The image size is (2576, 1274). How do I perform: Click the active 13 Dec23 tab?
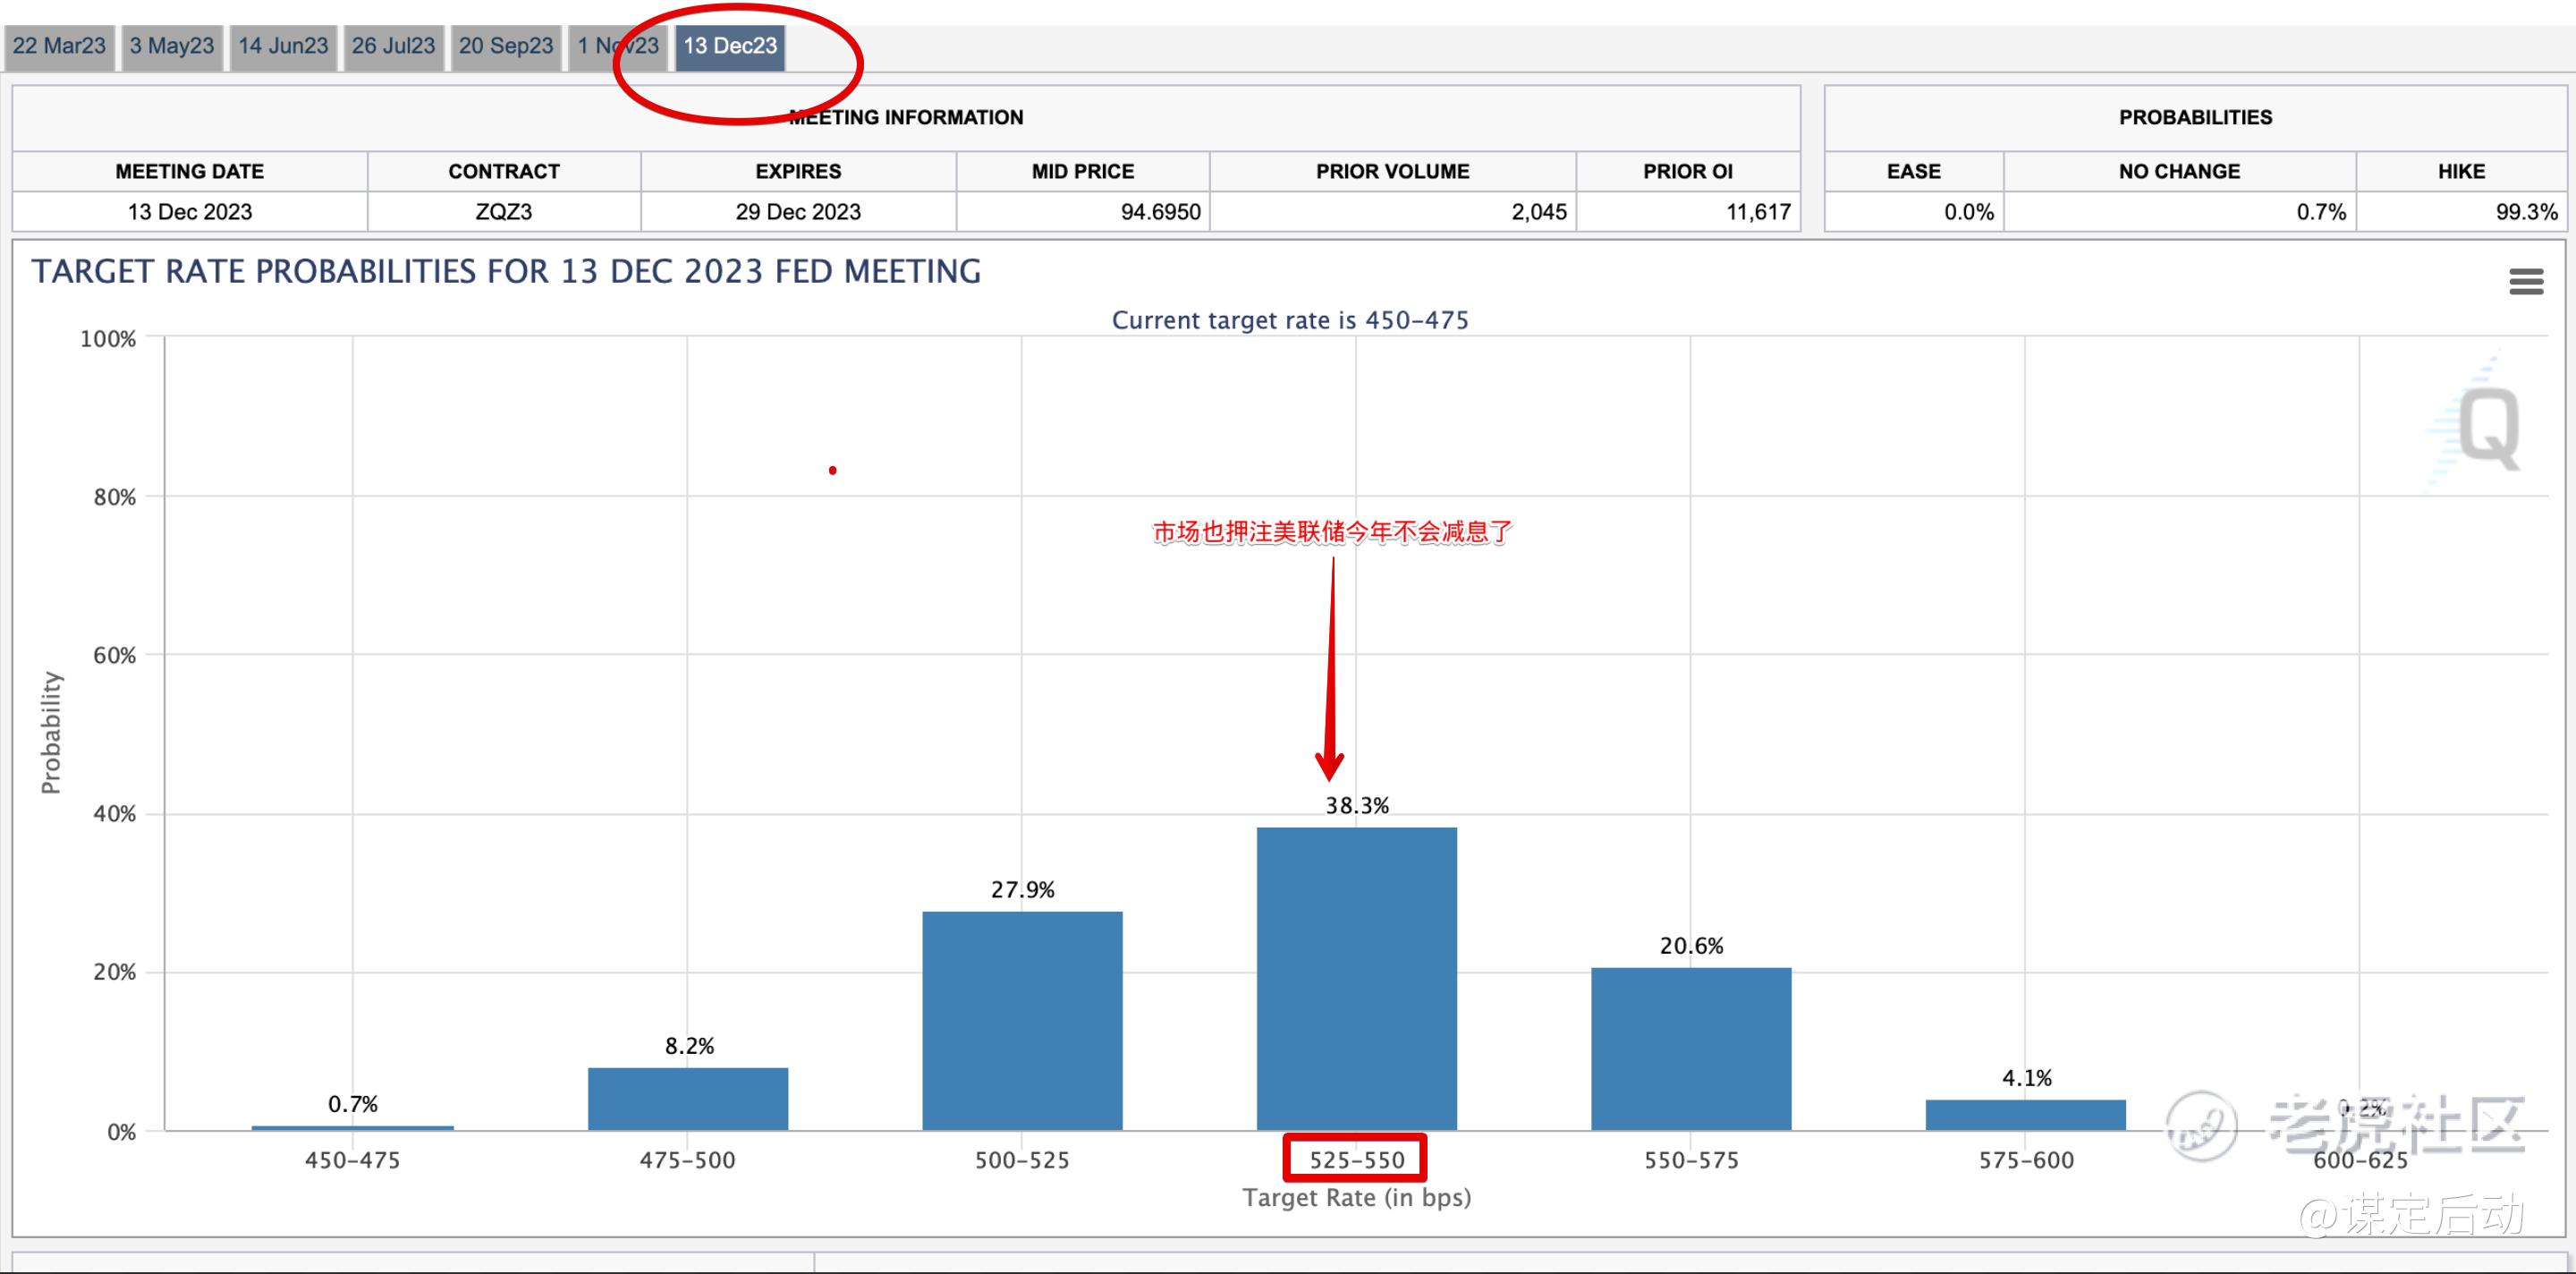730,46
